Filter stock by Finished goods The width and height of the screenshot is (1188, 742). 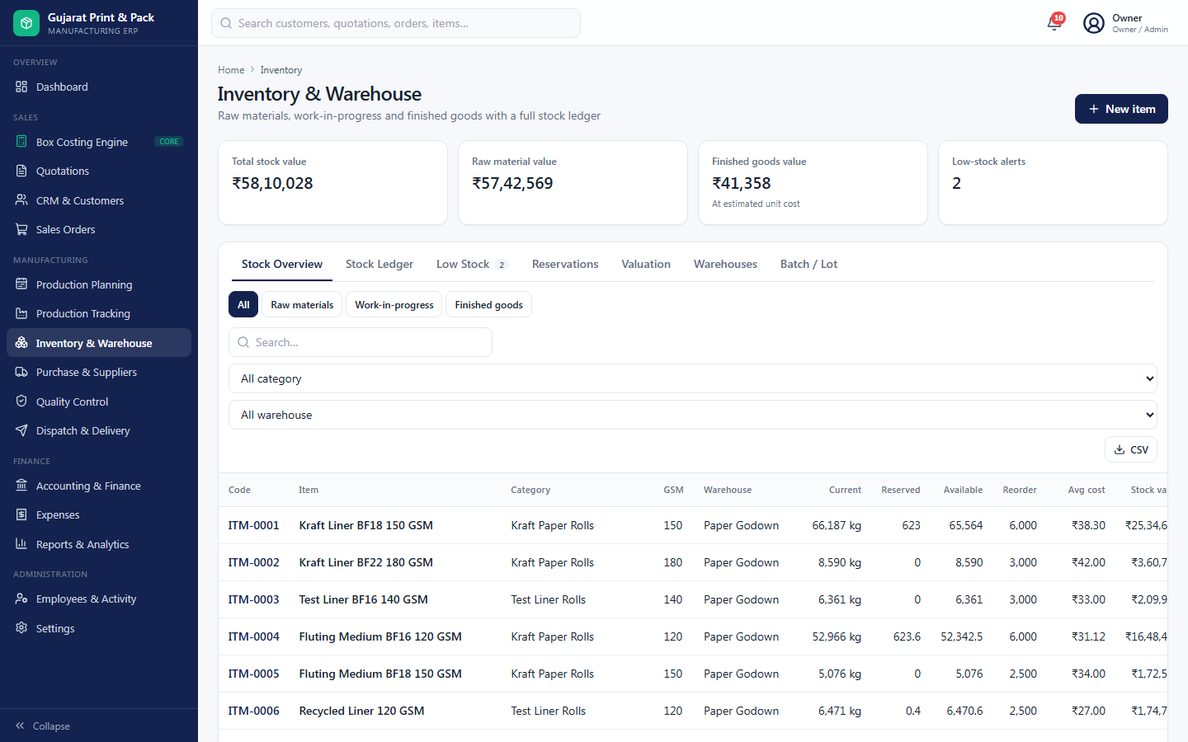coord(489,305)
